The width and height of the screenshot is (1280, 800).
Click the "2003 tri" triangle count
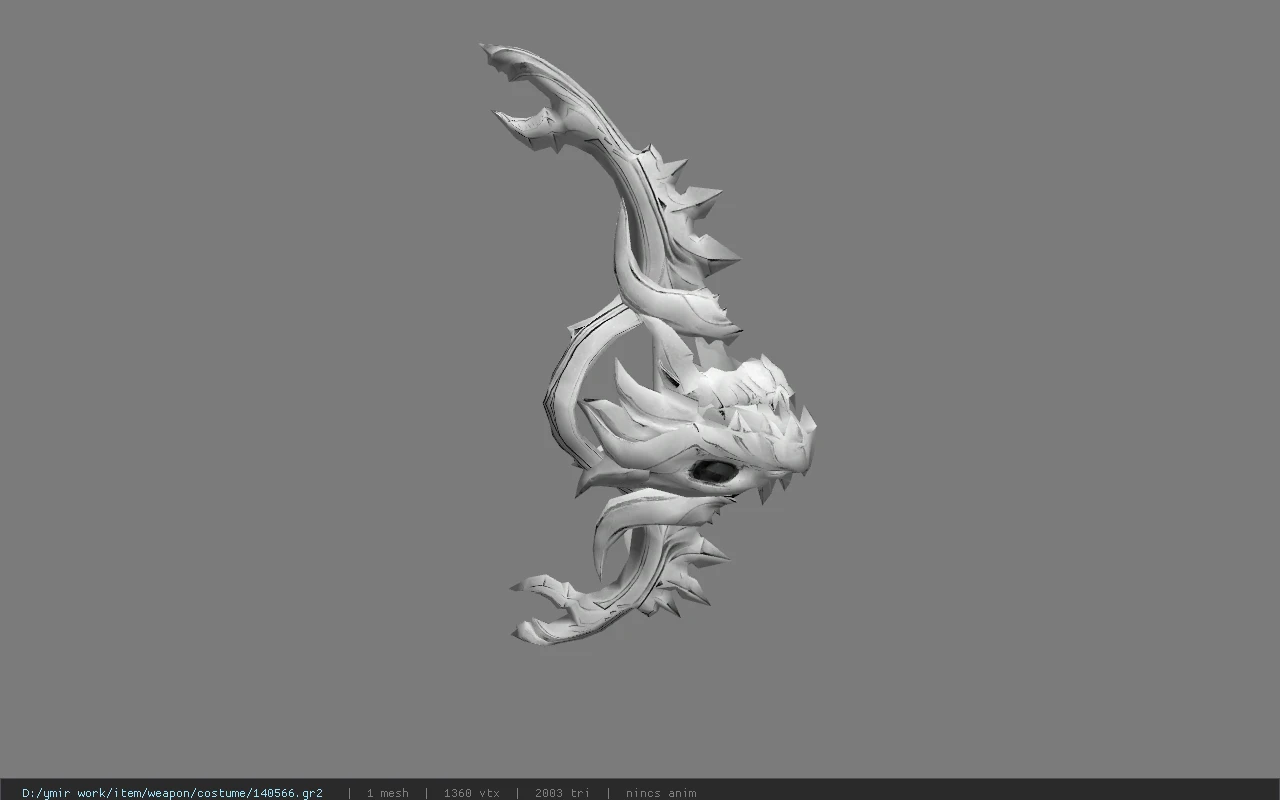[562, 793]
